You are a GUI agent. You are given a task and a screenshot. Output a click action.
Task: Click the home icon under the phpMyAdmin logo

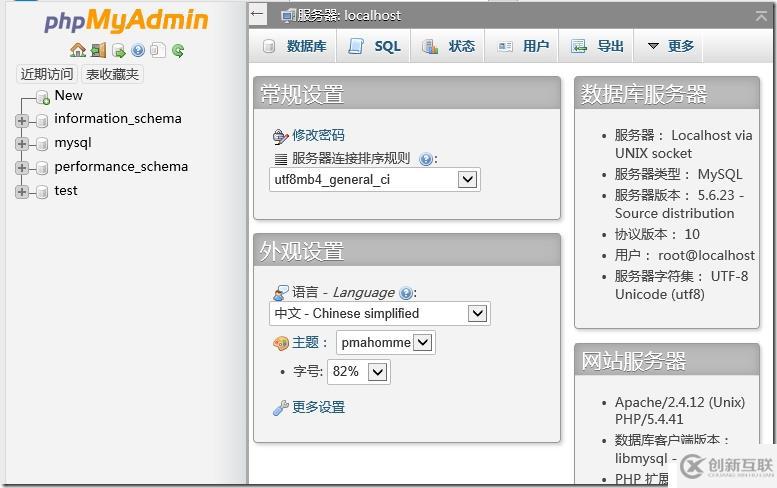pos(78,50)
